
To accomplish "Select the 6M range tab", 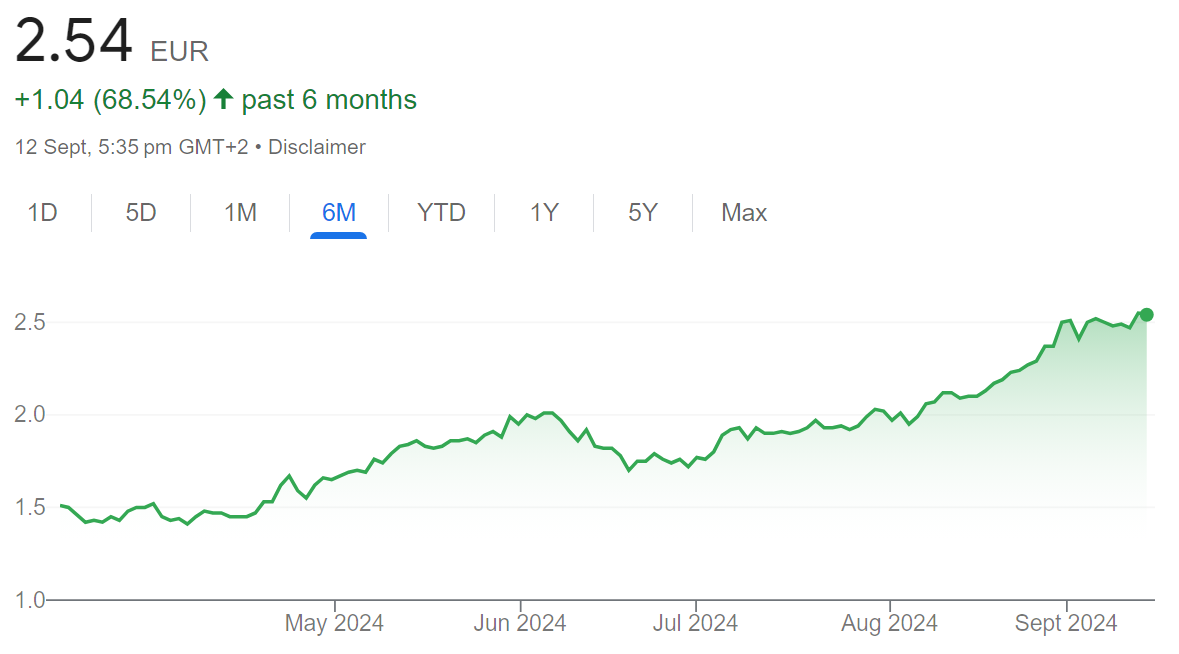I will (x=338, y=213).
